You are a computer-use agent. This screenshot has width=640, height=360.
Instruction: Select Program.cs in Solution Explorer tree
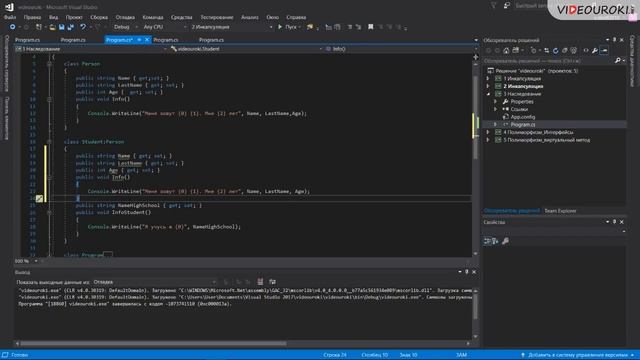[522, 124]
